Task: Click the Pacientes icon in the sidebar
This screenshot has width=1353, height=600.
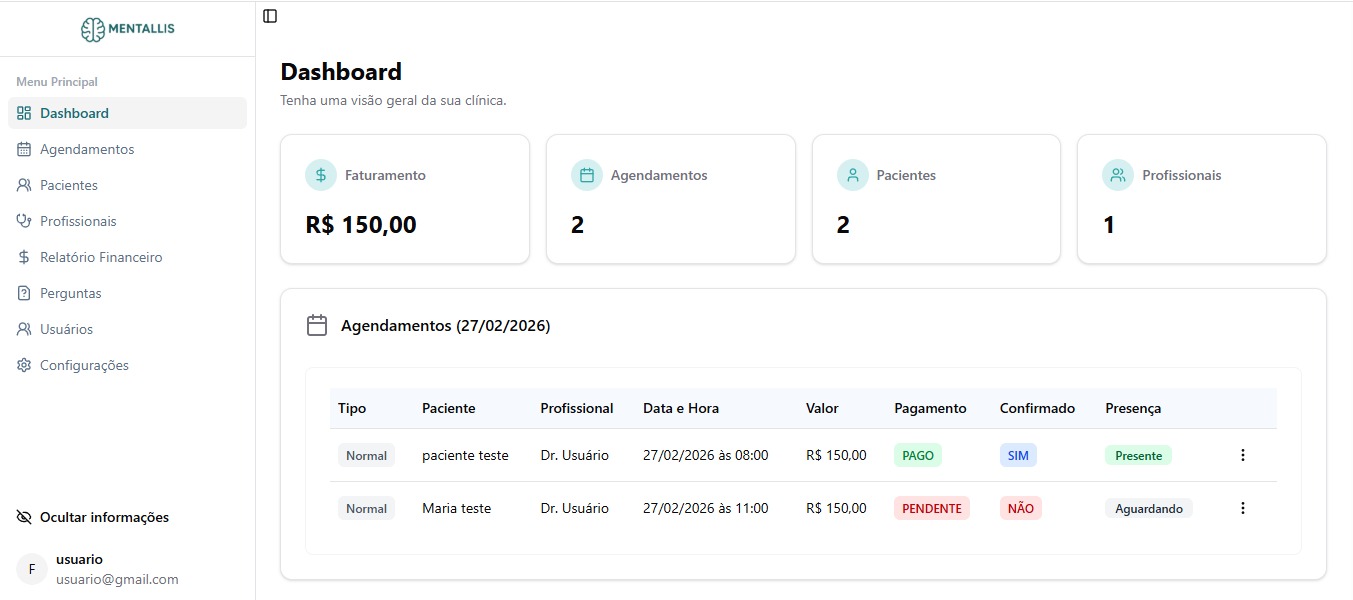Action: pos(22,184)
